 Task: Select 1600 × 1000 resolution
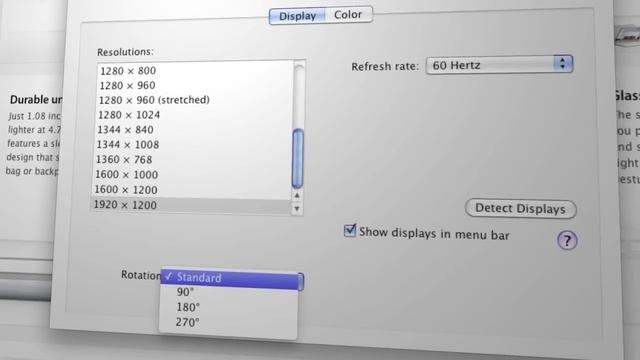pos(193,175)
